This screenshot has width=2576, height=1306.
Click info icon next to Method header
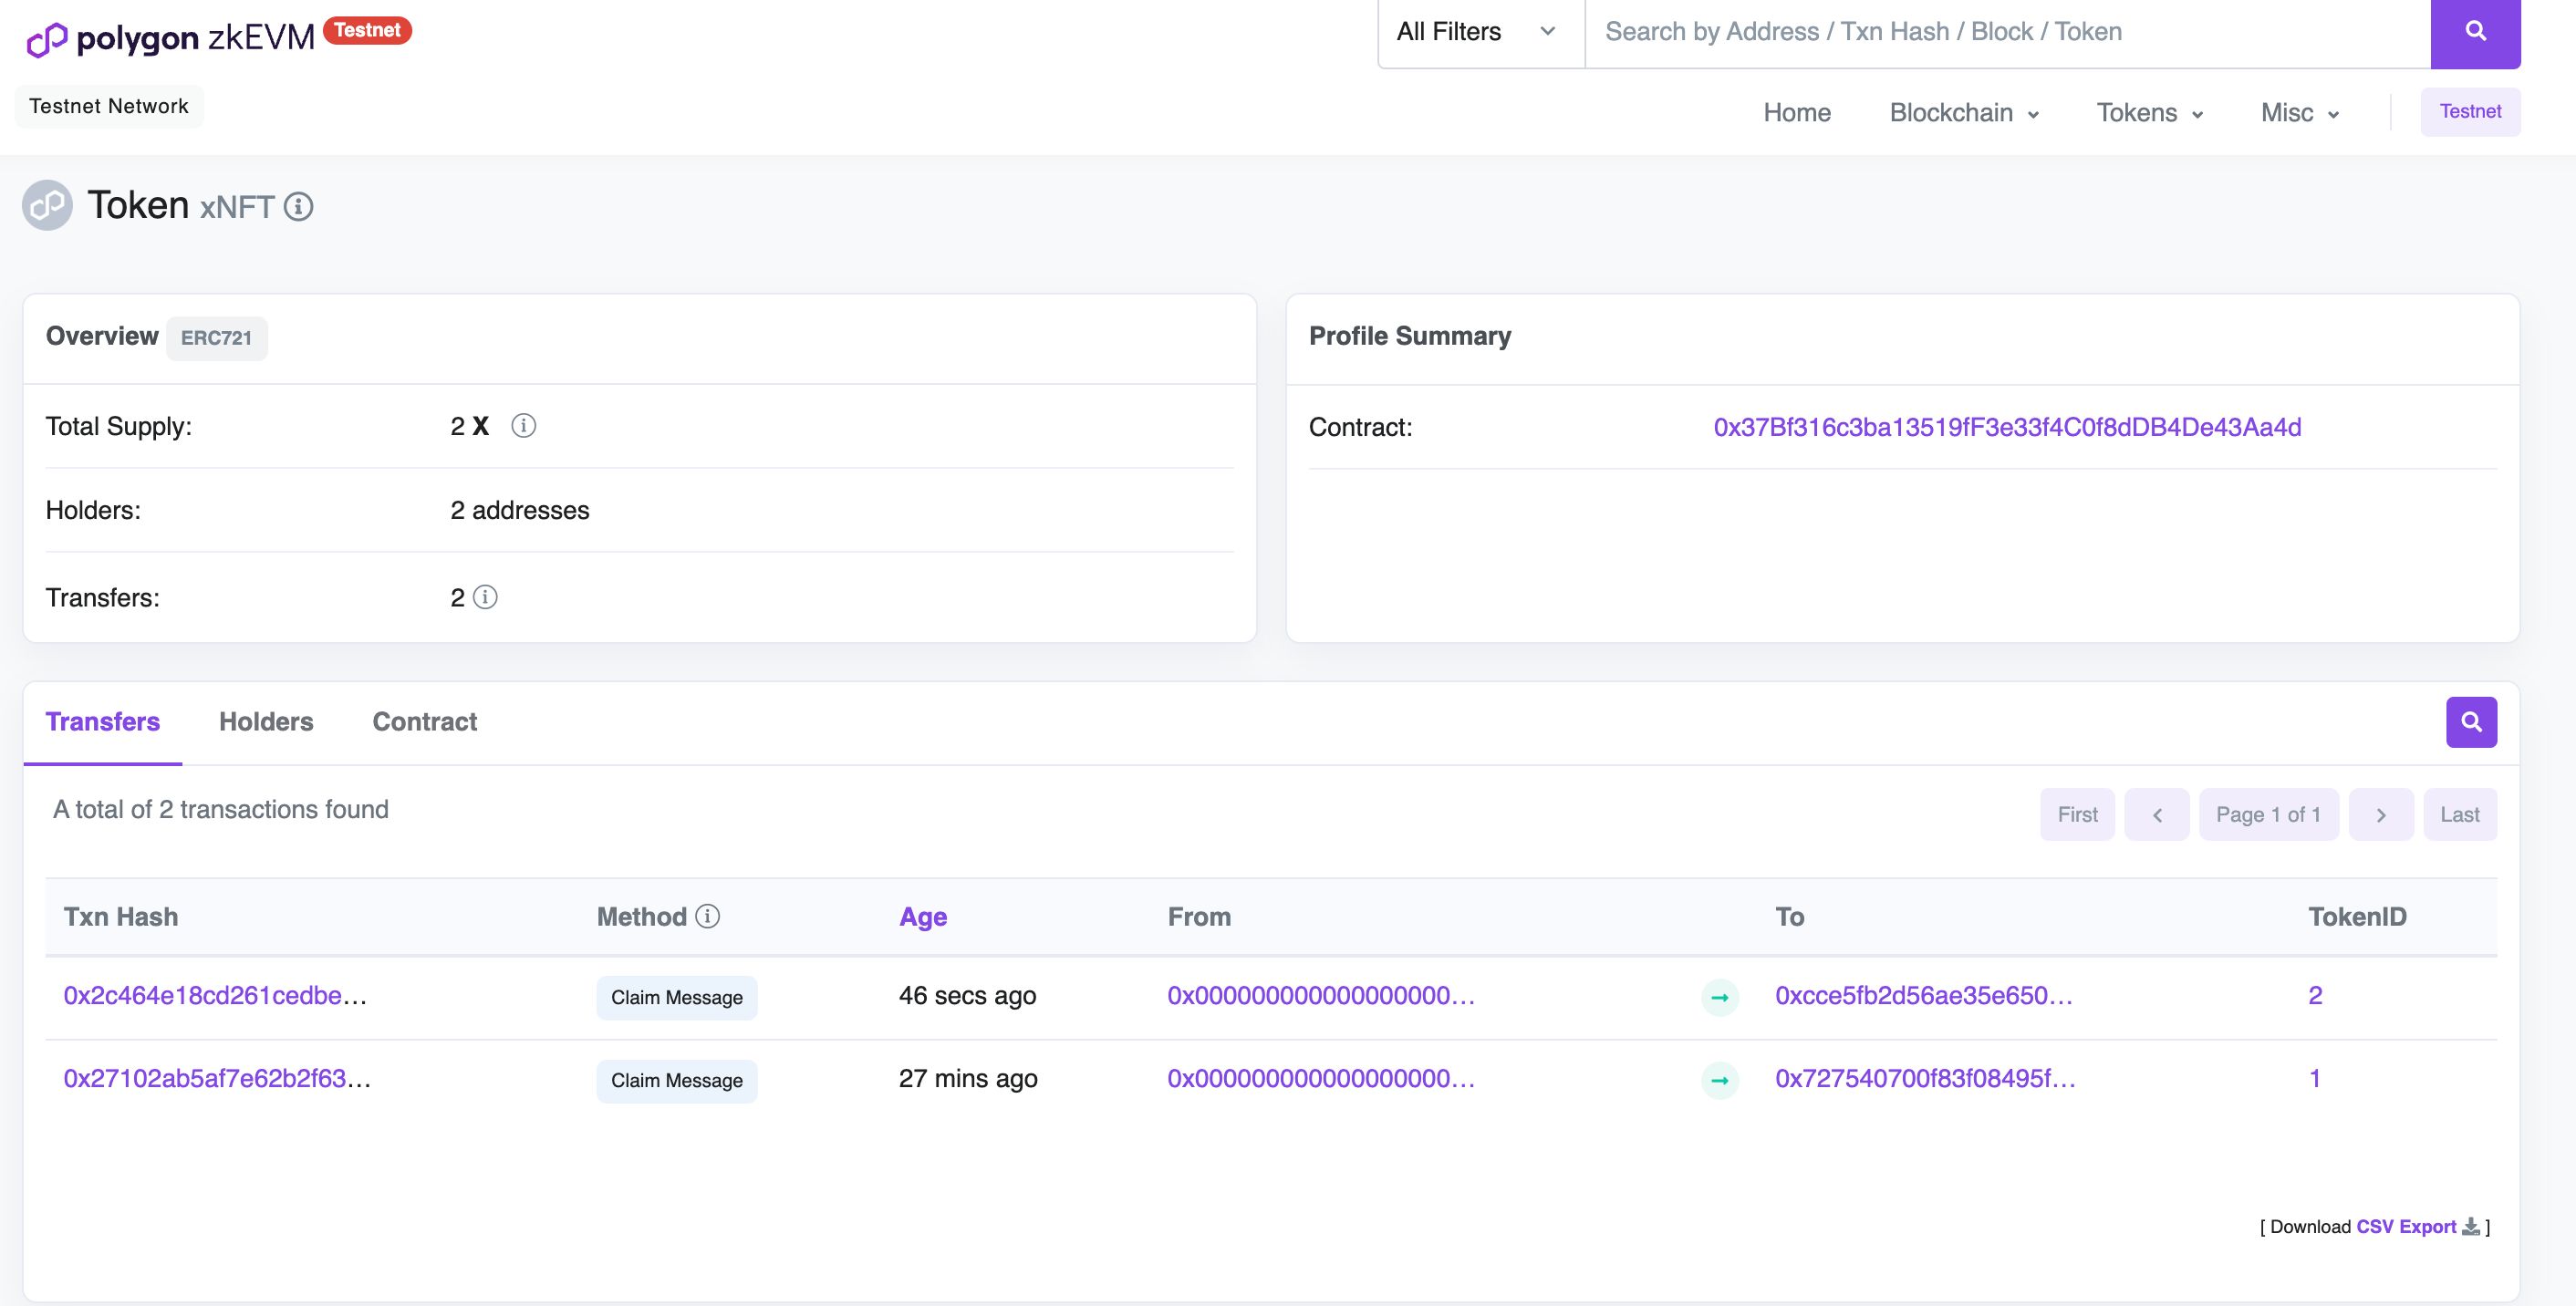pos(708,916)
